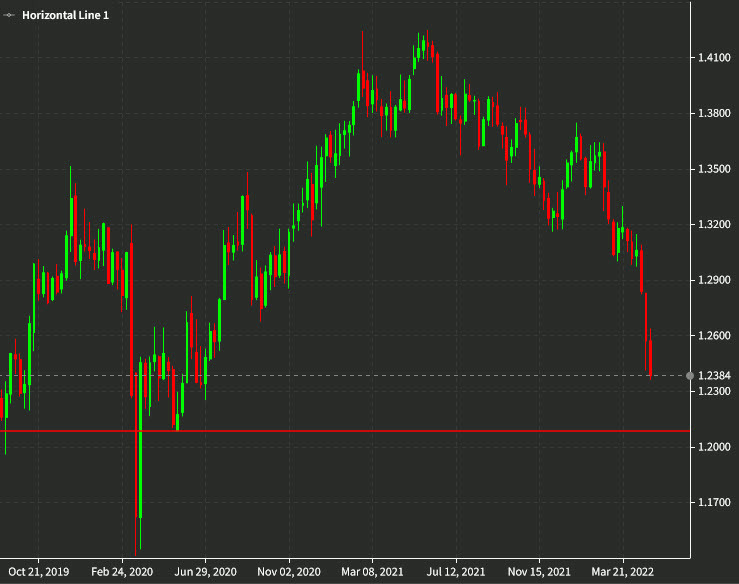Click the 1.2000 price axis label
Screen dimensions: 739x584
click(x=714, y=447)
